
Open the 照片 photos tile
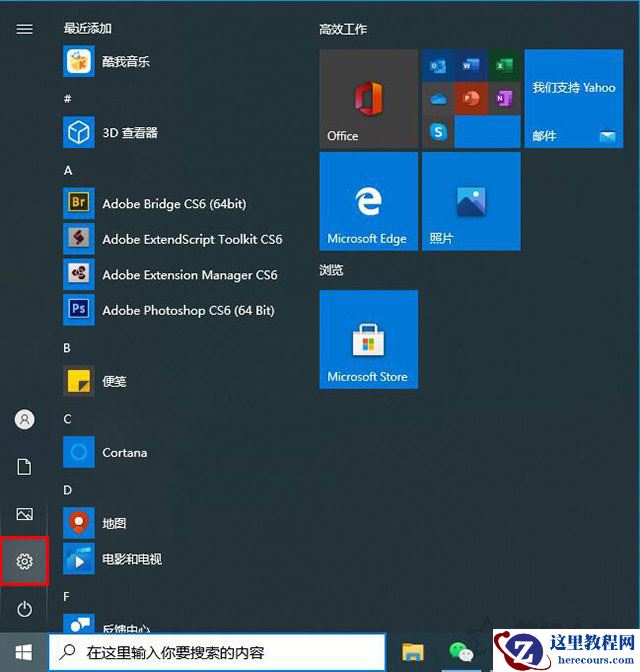(472, 201)
